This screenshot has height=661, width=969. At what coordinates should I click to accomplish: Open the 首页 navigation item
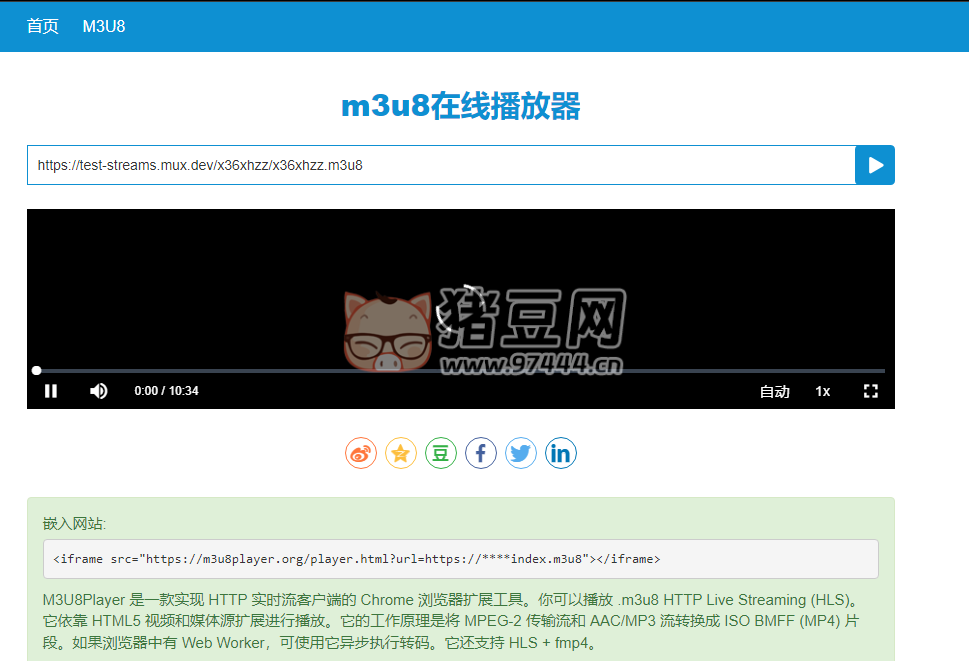click(x=42, y=26)
